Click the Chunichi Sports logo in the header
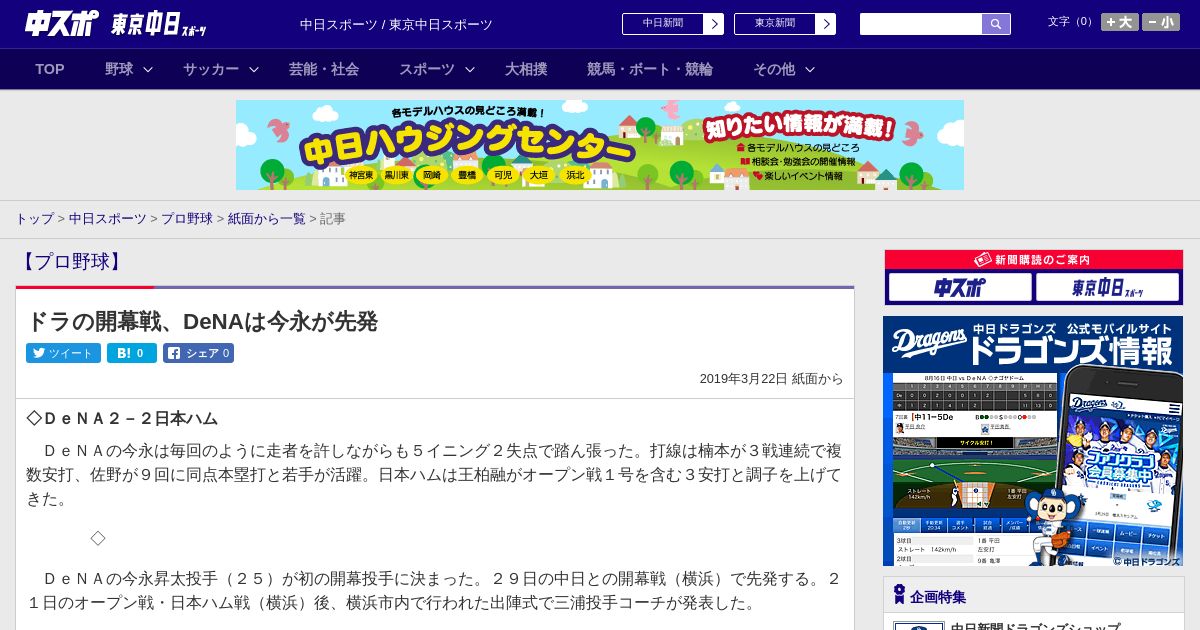Screen dimensions: 1200x630 click(62, 24)
